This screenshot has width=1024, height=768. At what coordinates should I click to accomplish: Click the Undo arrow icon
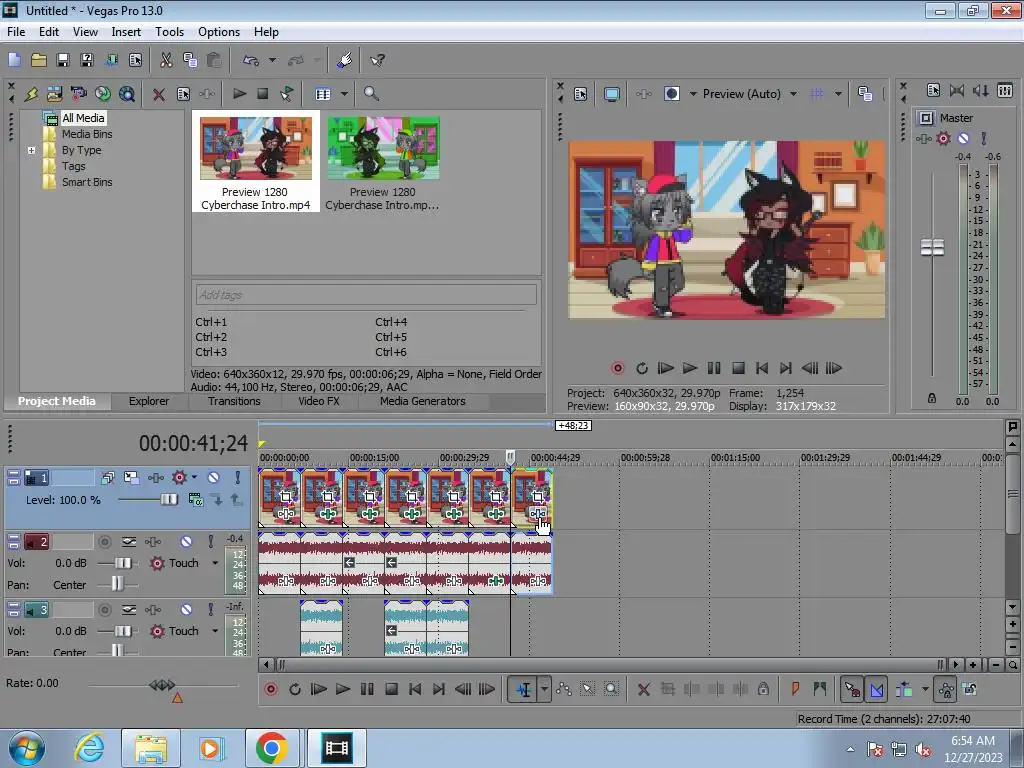(x=251, y=60)
